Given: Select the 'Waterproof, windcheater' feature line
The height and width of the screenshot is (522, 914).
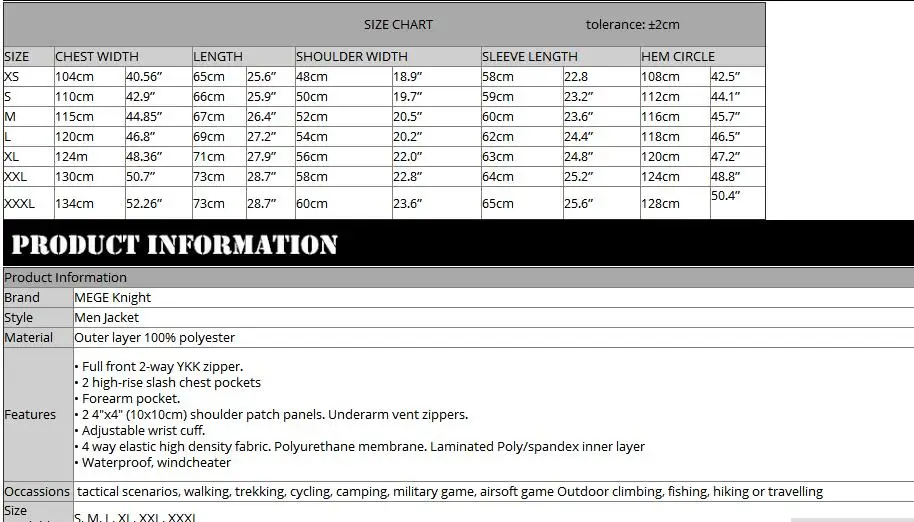Looking at the screenshot, I should pos(153,463).
